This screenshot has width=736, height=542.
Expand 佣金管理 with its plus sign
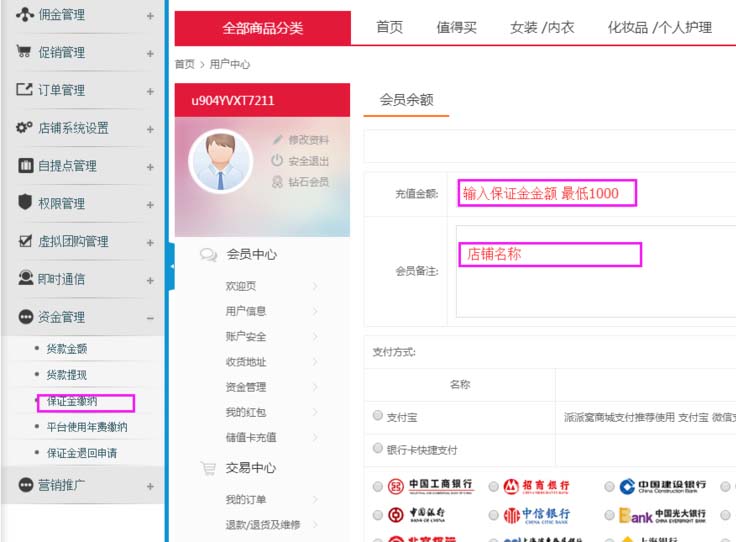(150, 16)
